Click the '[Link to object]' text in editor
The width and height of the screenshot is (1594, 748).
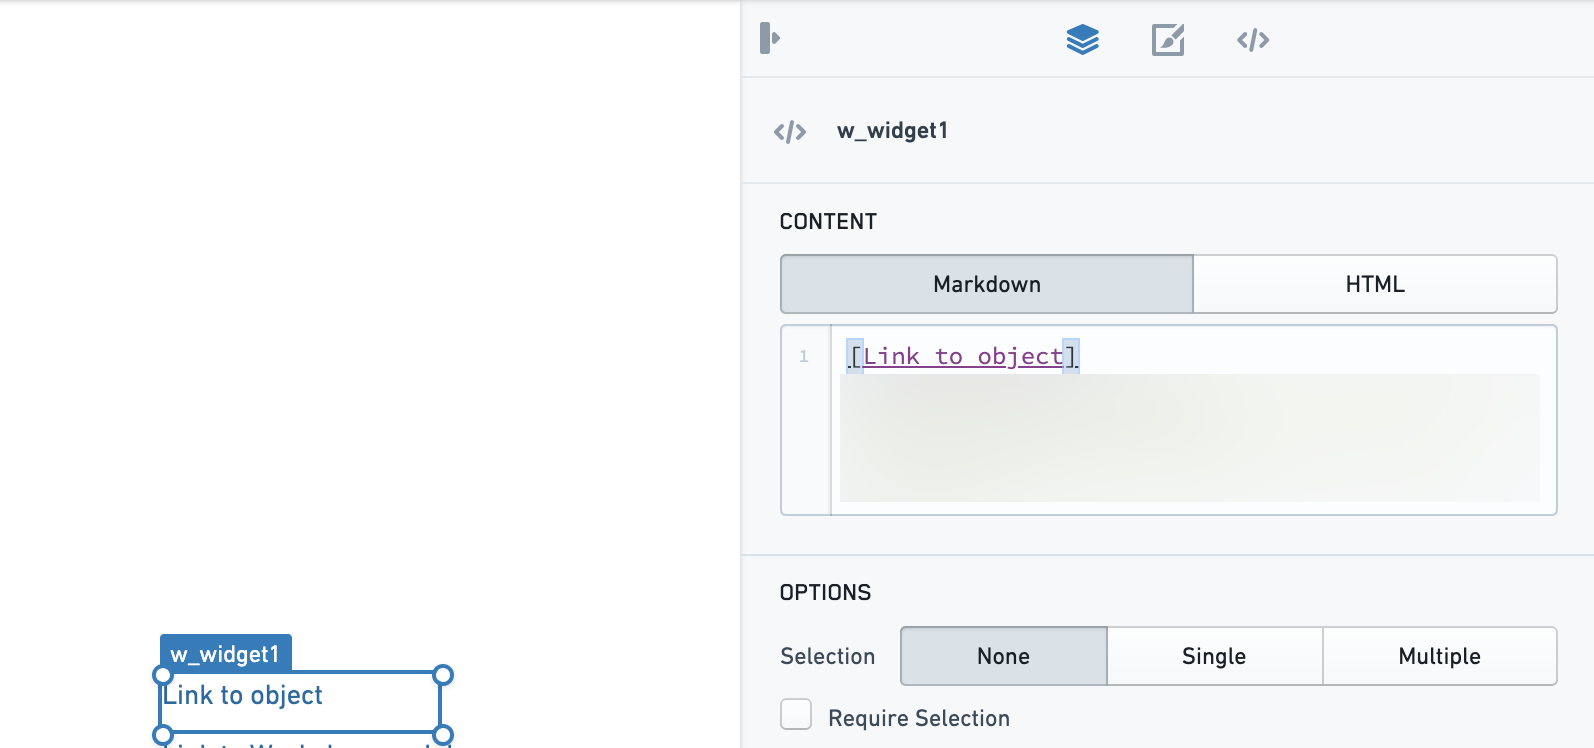point(962,357)
